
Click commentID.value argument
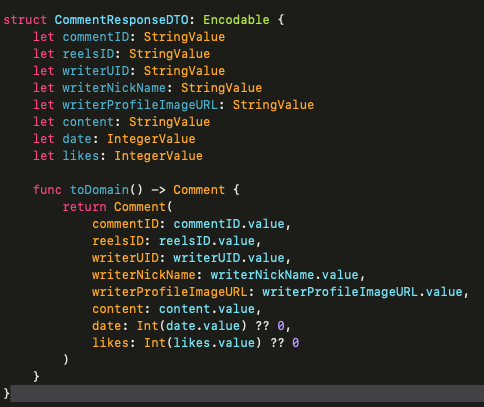click(229, 224)
